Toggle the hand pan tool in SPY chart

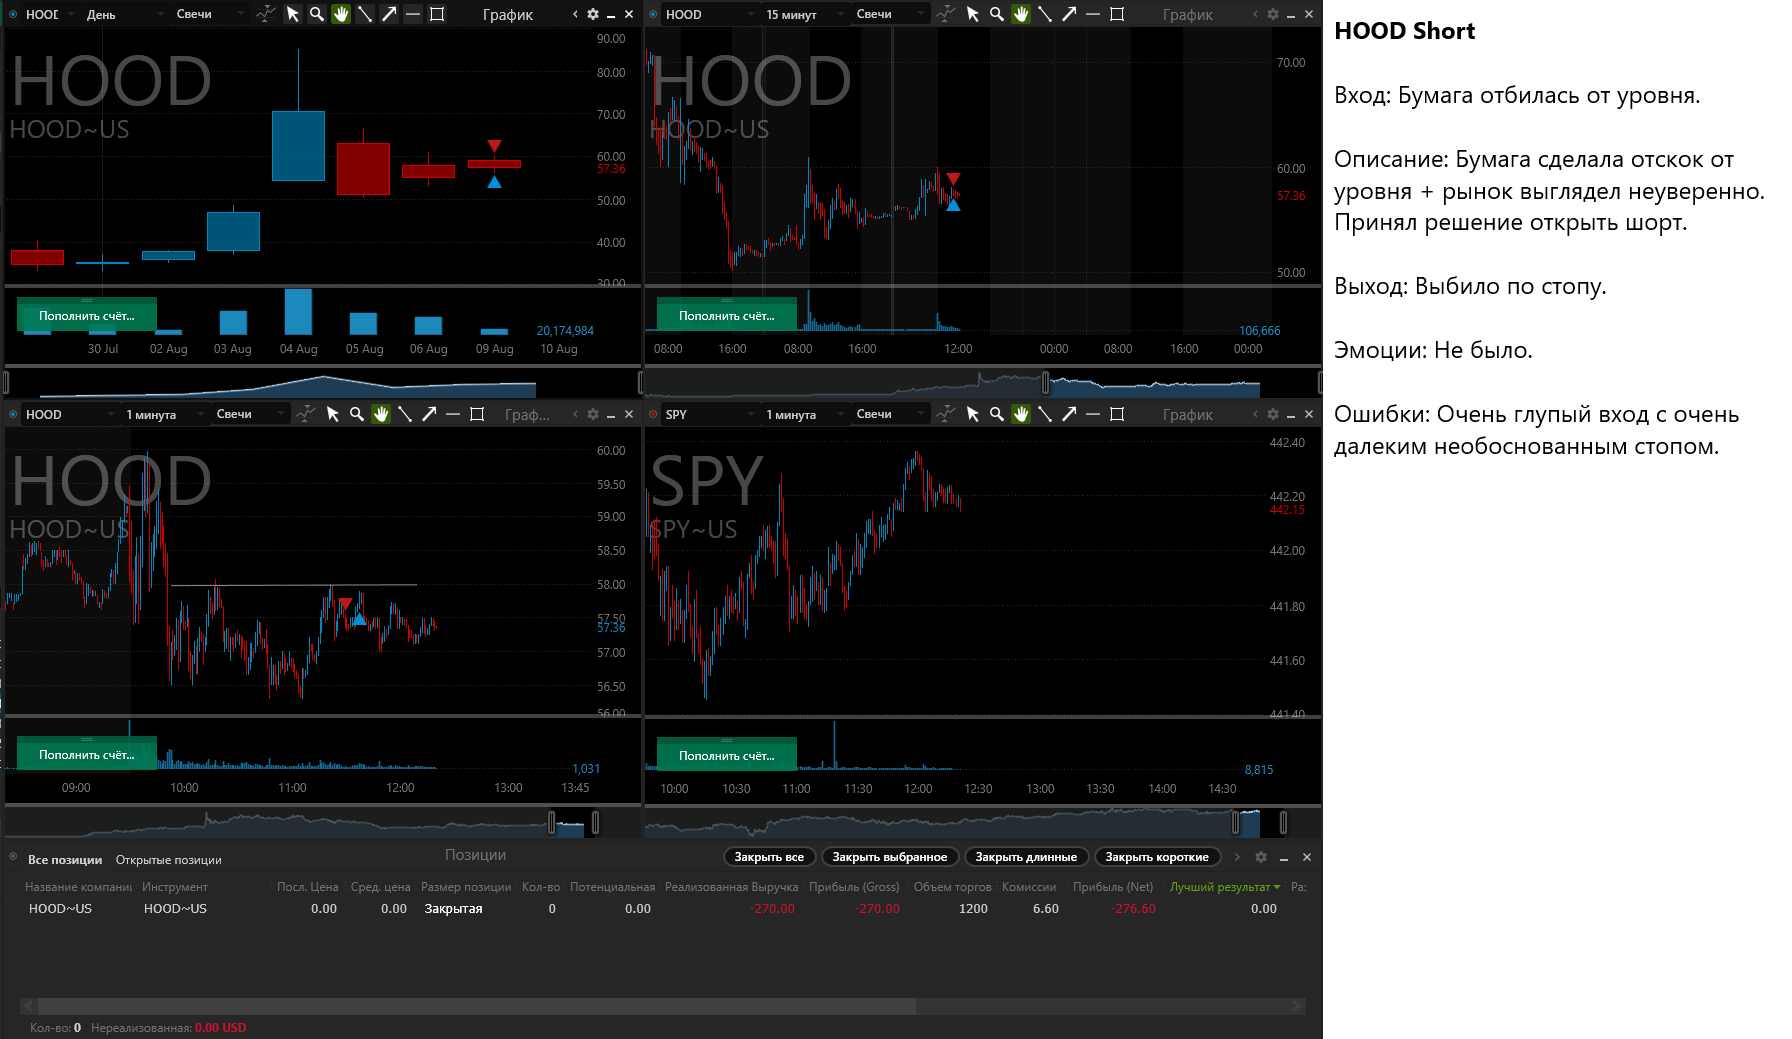1021,414
